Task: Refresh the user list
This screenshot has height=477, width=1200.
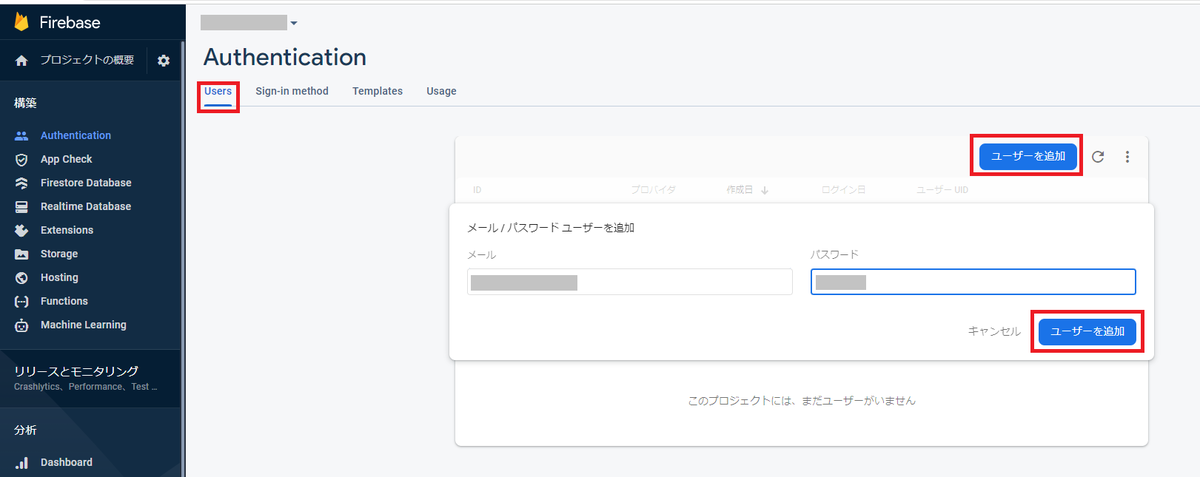Action: pyautogui.click(x=1098, y=157)
